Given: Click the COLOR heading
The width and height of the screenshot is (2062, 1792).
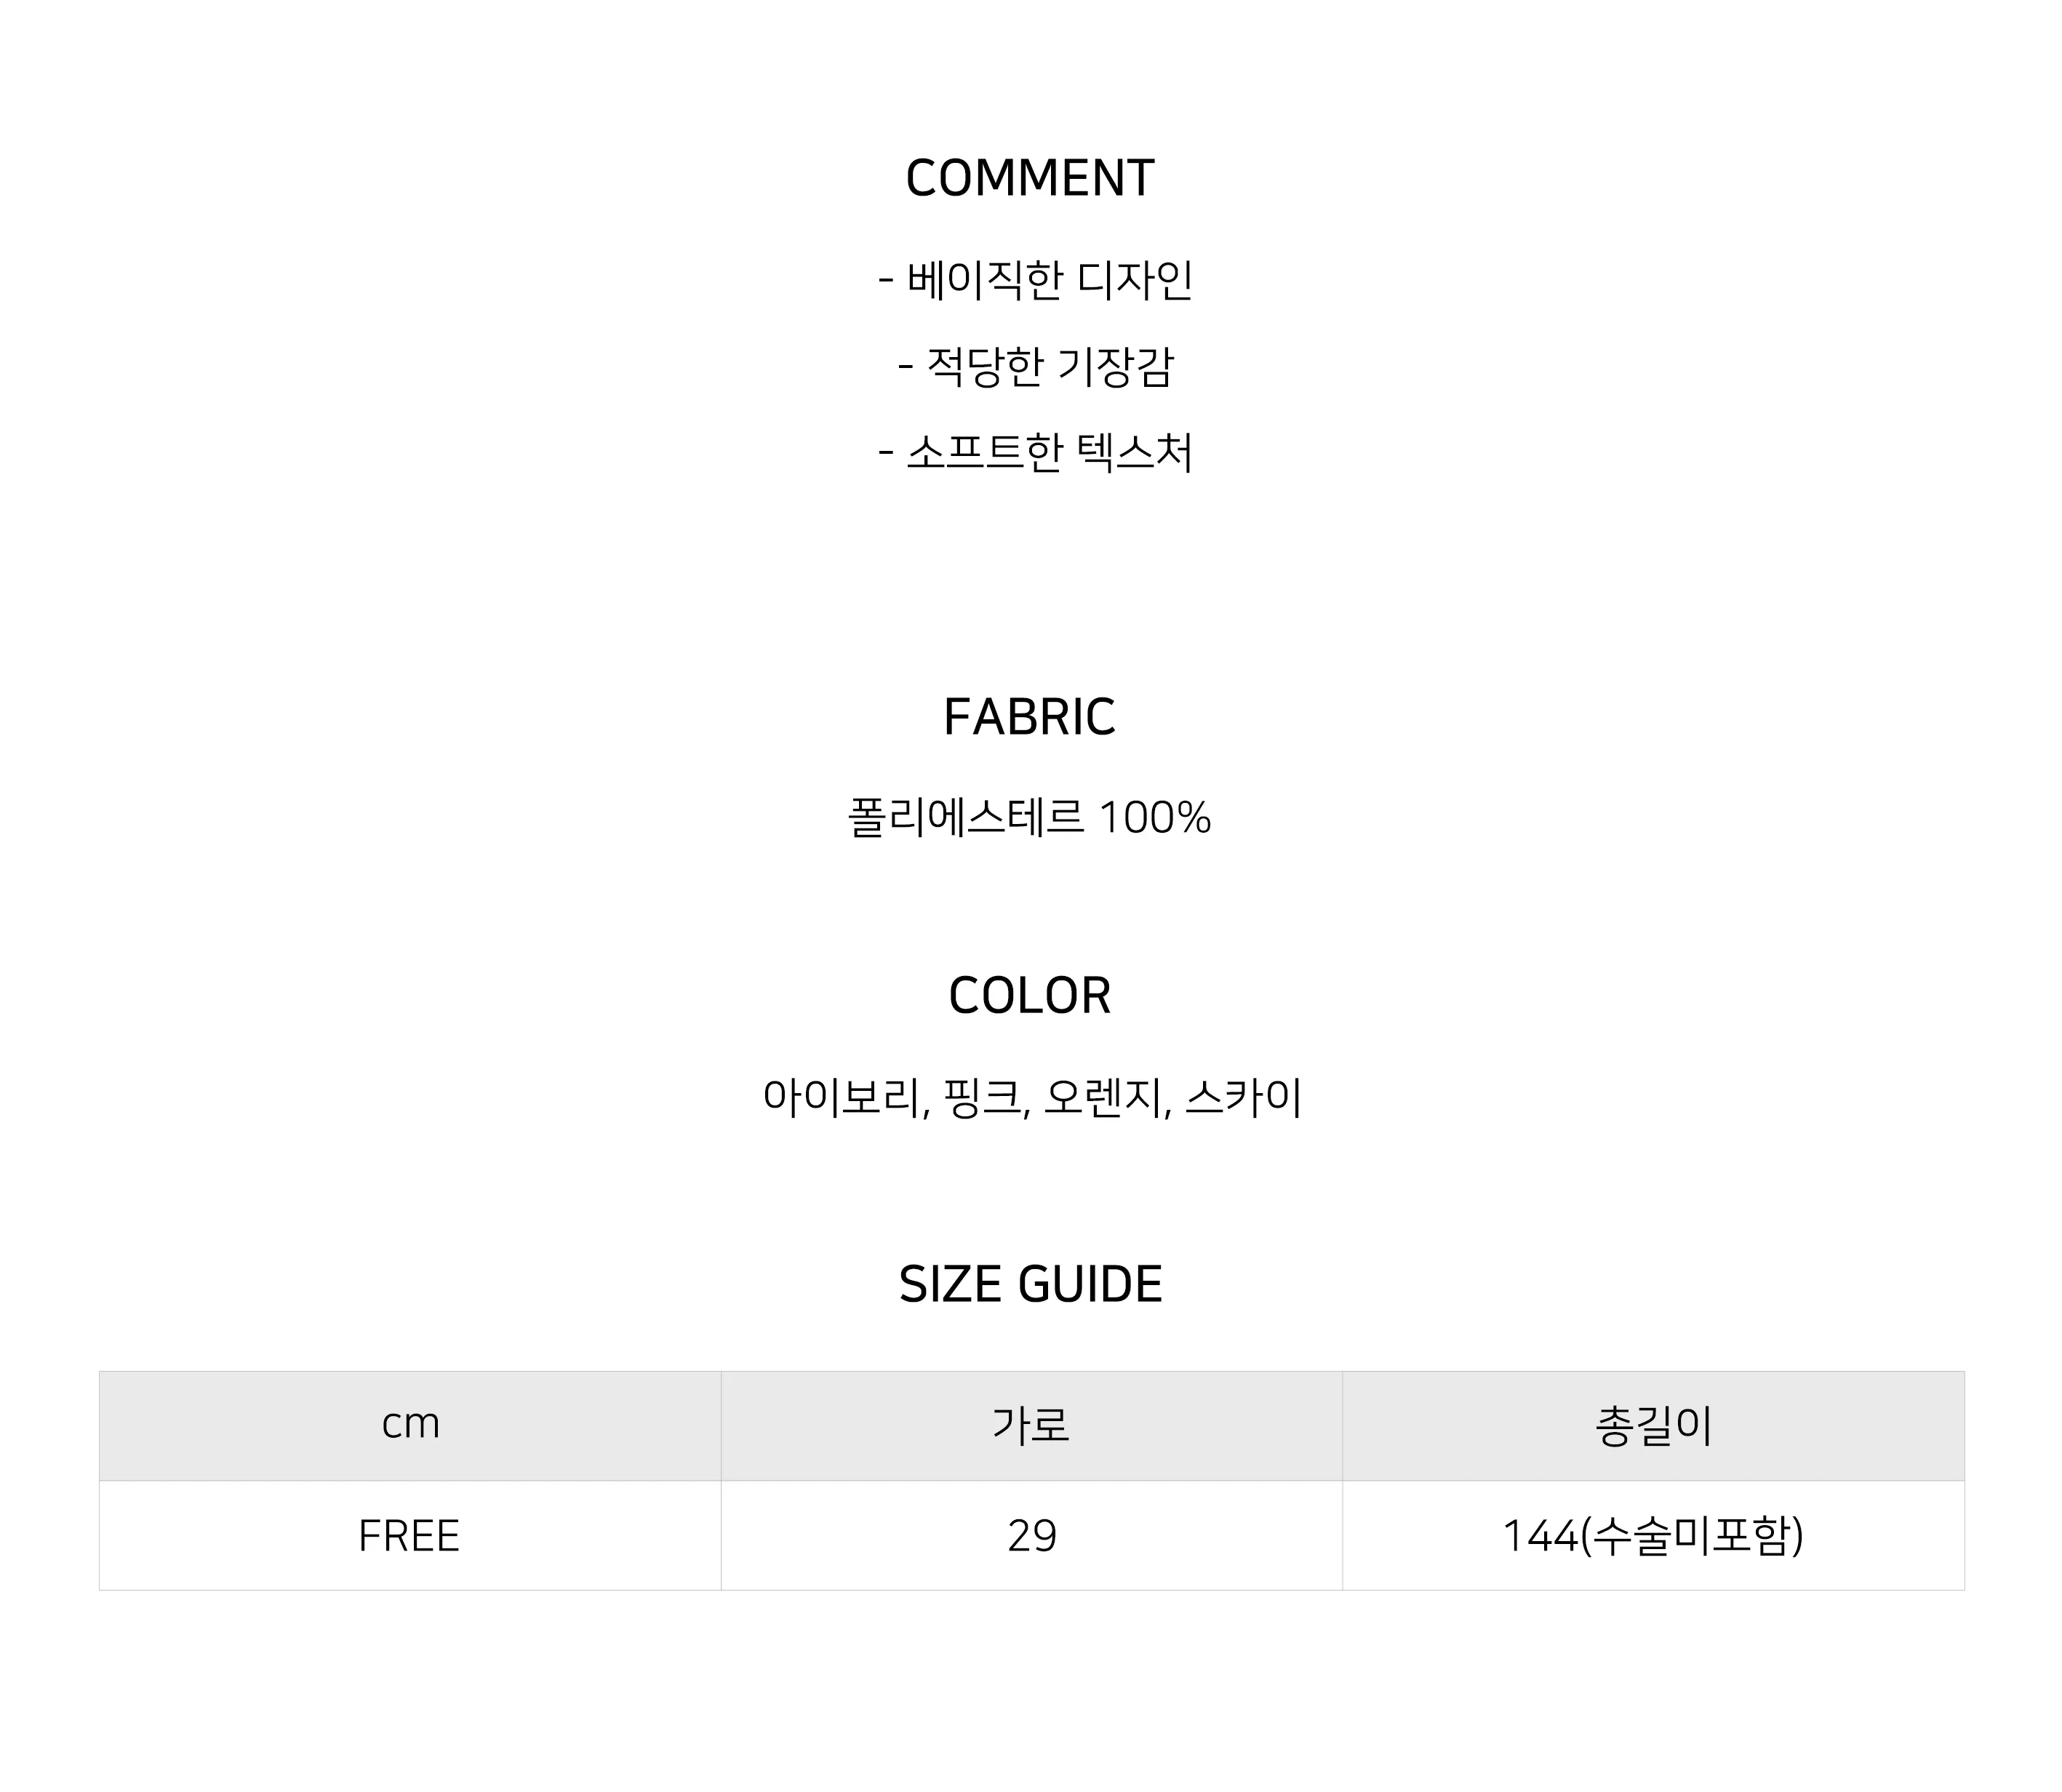Looking at the screenshot, I should (x=1030, y=996).
